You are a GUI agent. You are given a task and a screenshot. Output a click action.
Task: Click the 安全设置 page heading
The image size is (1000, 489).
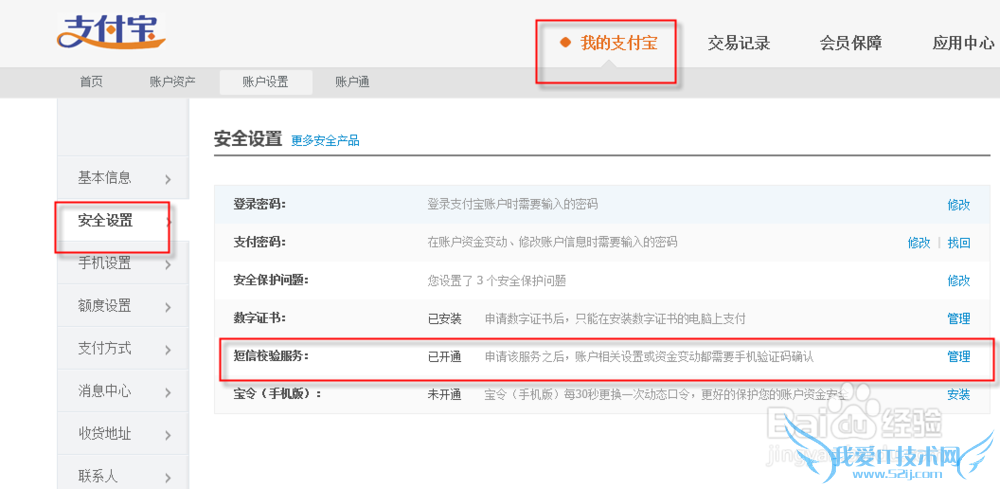click(x=248, y=139)
